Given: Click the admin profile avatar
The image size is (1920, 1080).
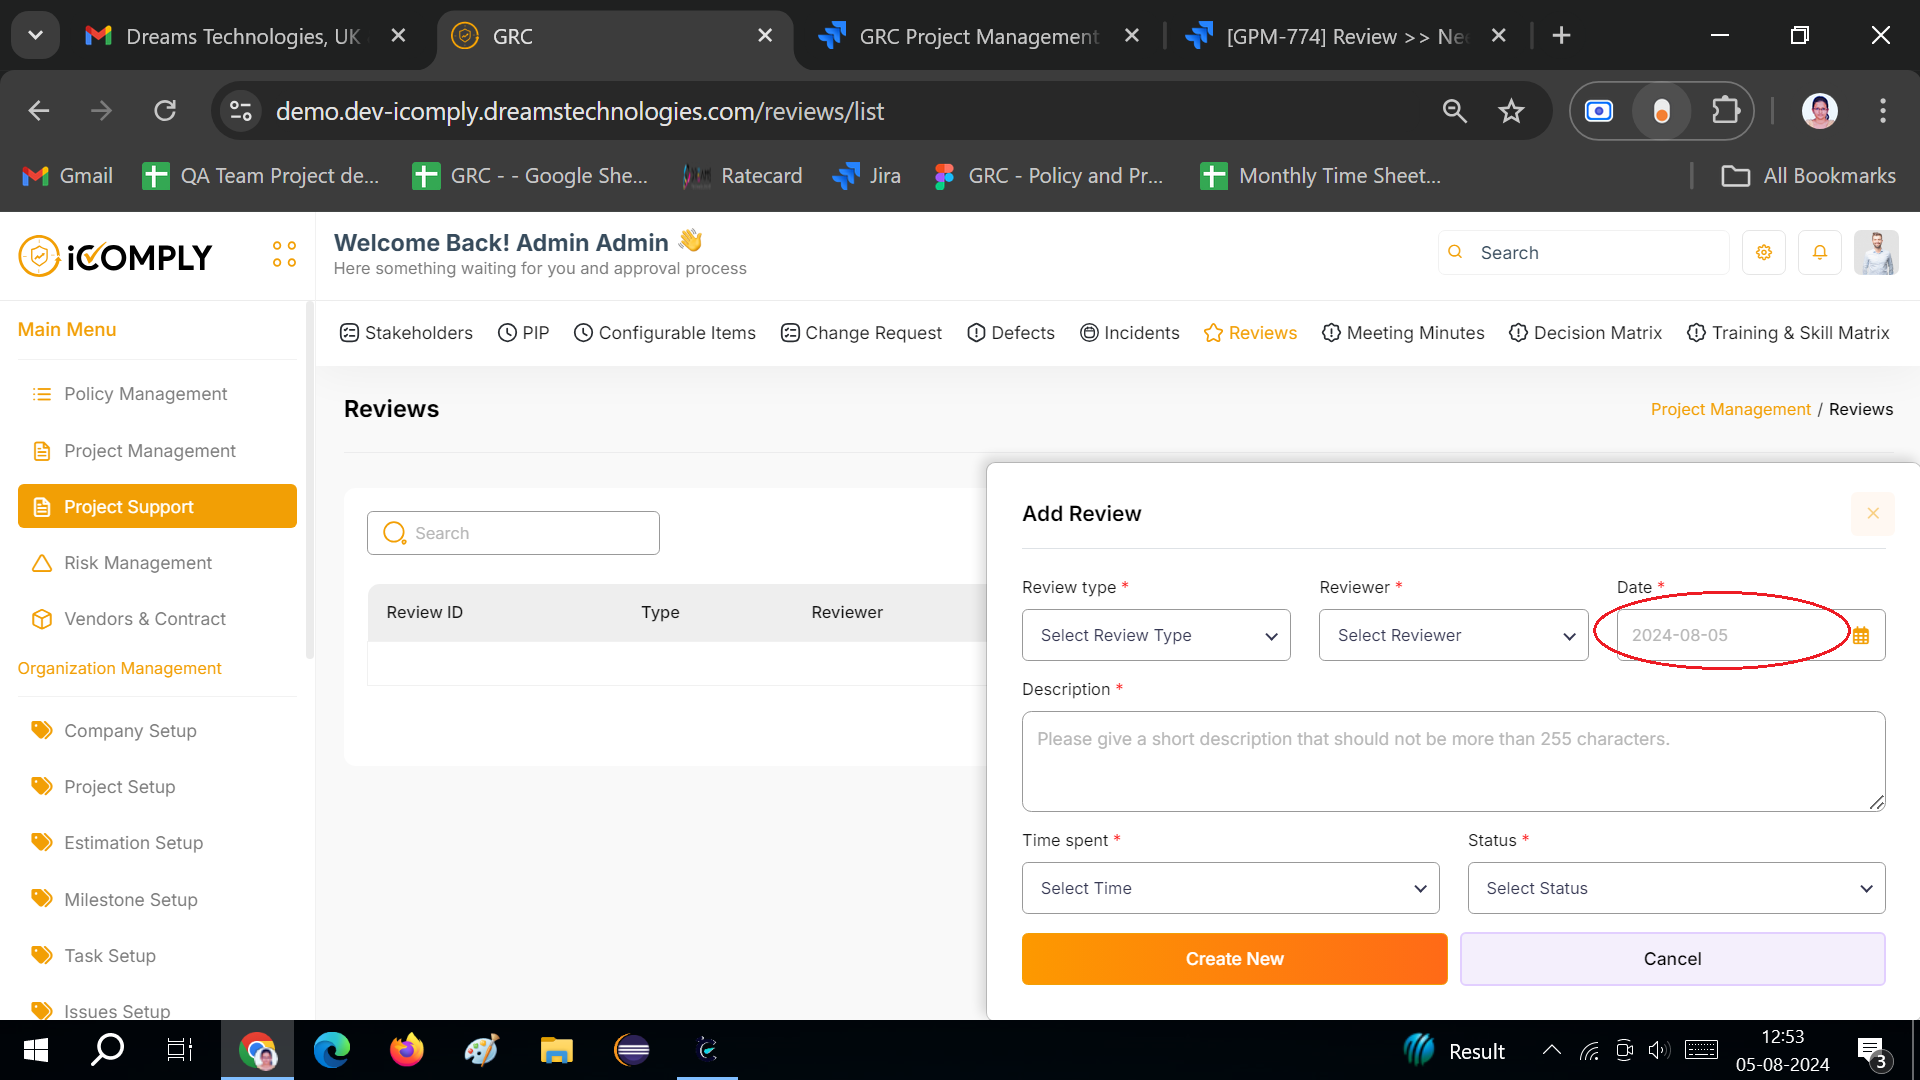Looking at the screenshot, I should point(1875,253).
